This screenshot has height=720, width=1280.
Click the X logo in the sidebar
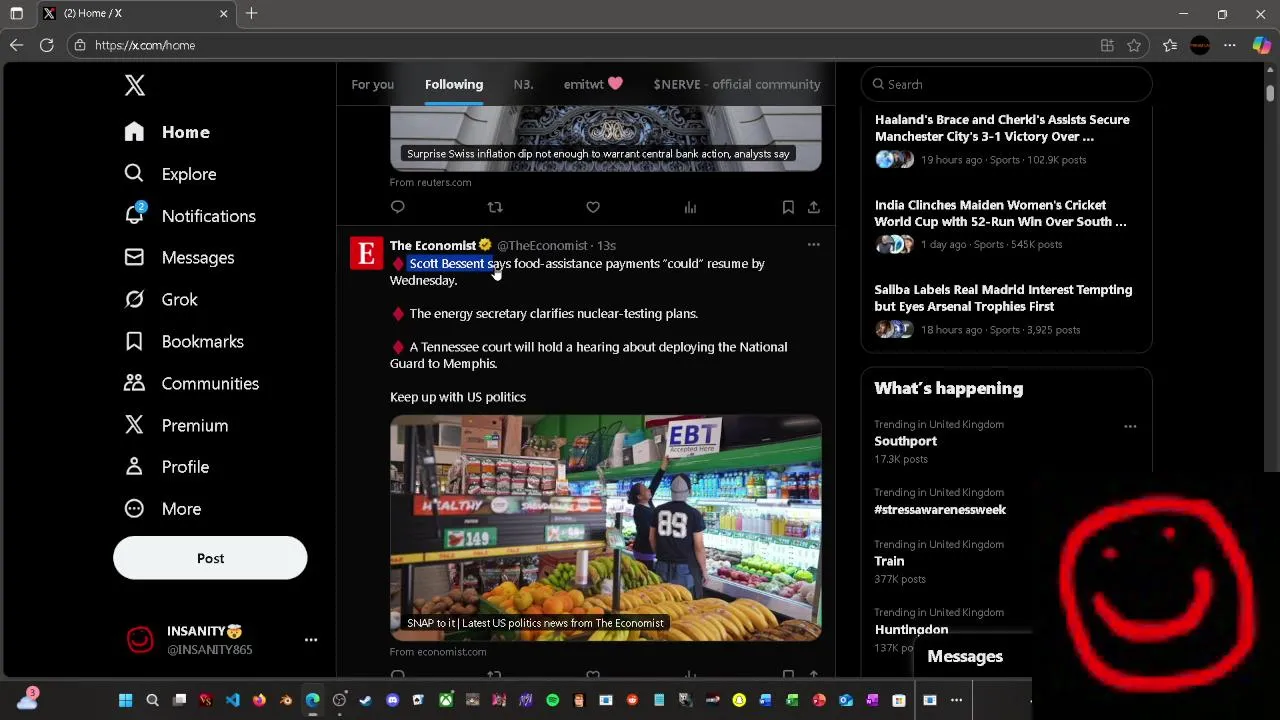[135, 85]
